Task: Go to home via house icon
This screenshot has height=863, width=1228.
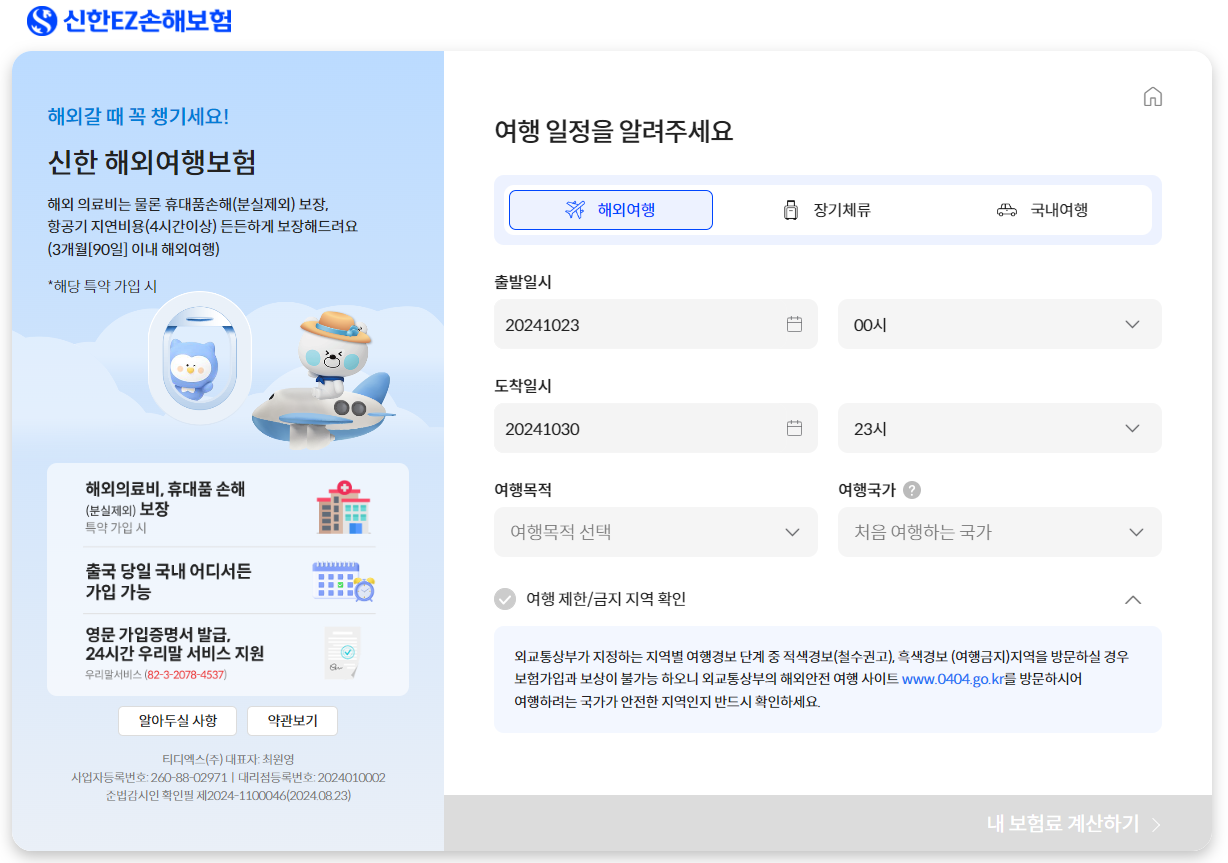Action: tap(1153, 97)
